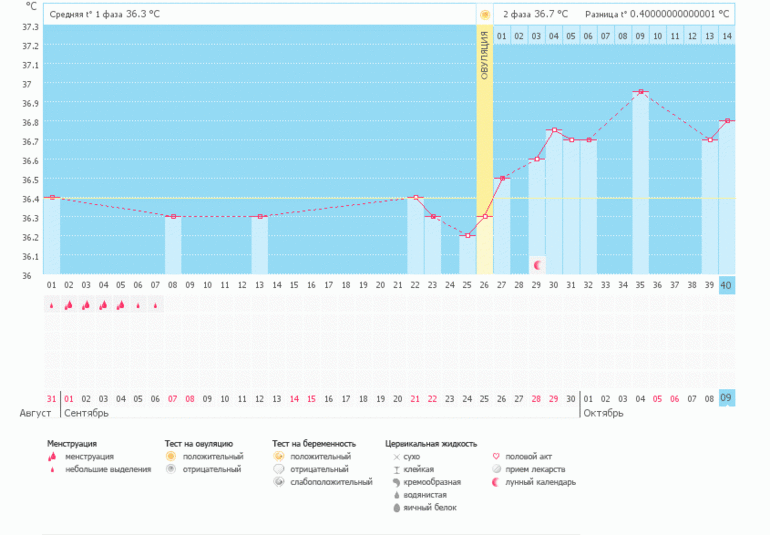Click the lowest temperature point on day 25
This screenshot has height=535, width=770.
pos(467,236)
